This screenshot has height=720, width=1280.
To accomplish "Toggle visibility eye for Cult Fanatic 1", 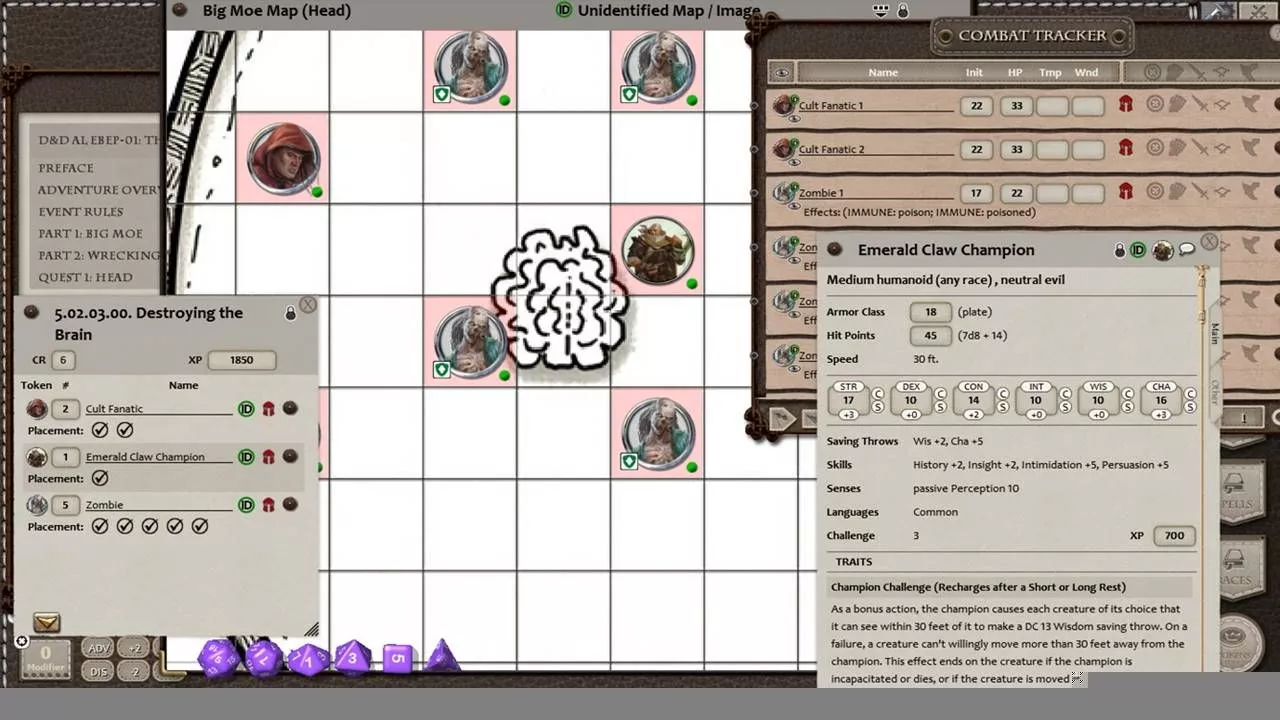I will click(x=794, y=119).
